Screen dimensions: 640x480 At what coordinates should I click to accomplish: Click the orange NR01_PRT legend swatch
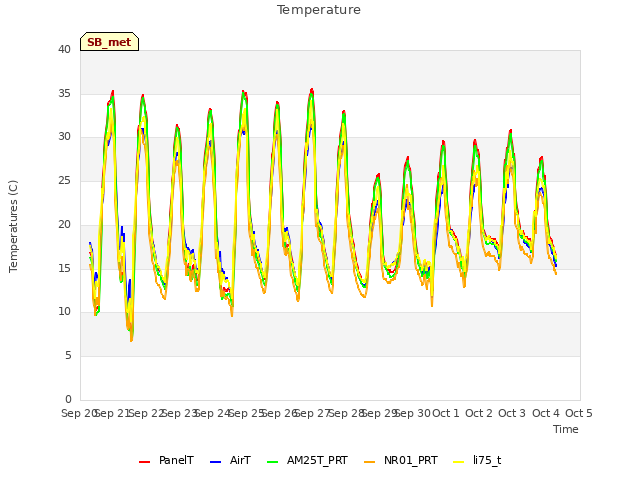(x=370, y=462)
